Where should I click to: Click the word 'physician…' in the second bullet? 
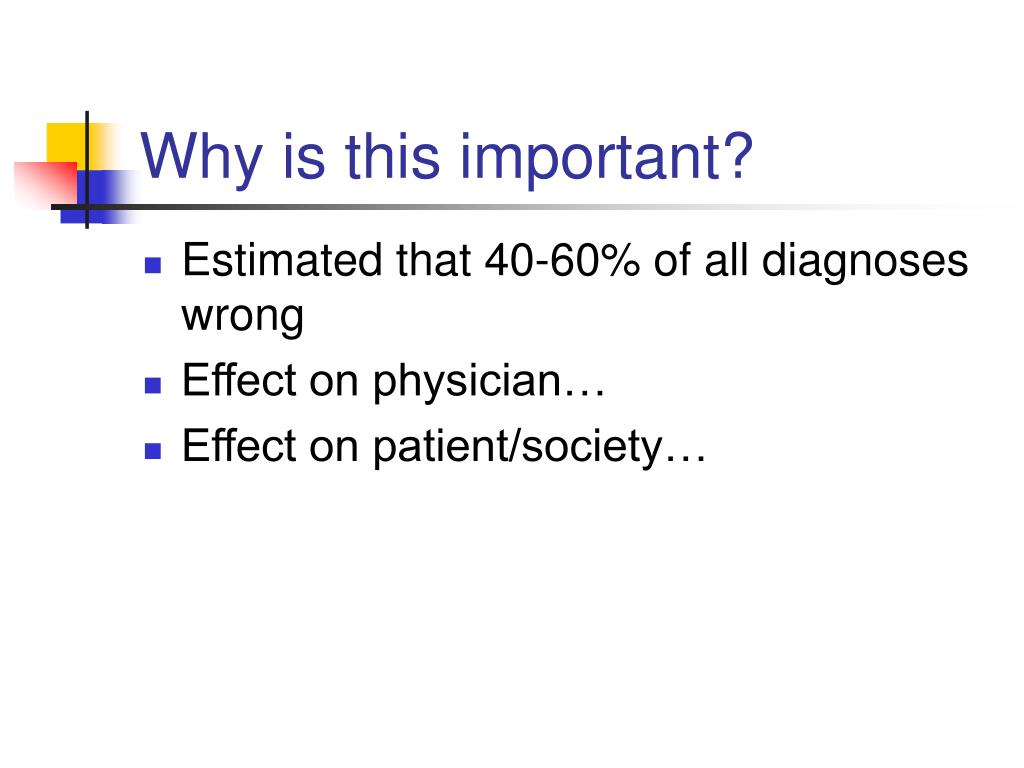489,382
